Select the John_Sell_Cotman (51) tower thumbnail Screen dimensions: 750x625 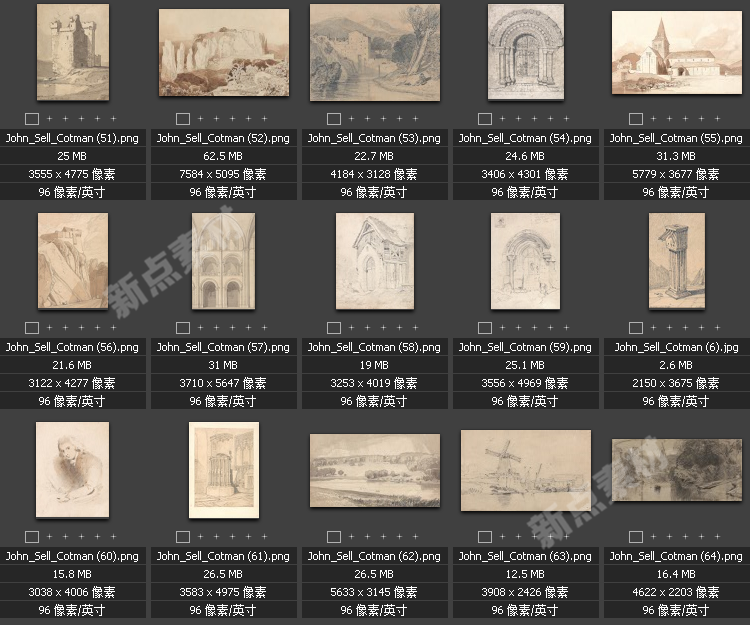(x=73, y=51)
